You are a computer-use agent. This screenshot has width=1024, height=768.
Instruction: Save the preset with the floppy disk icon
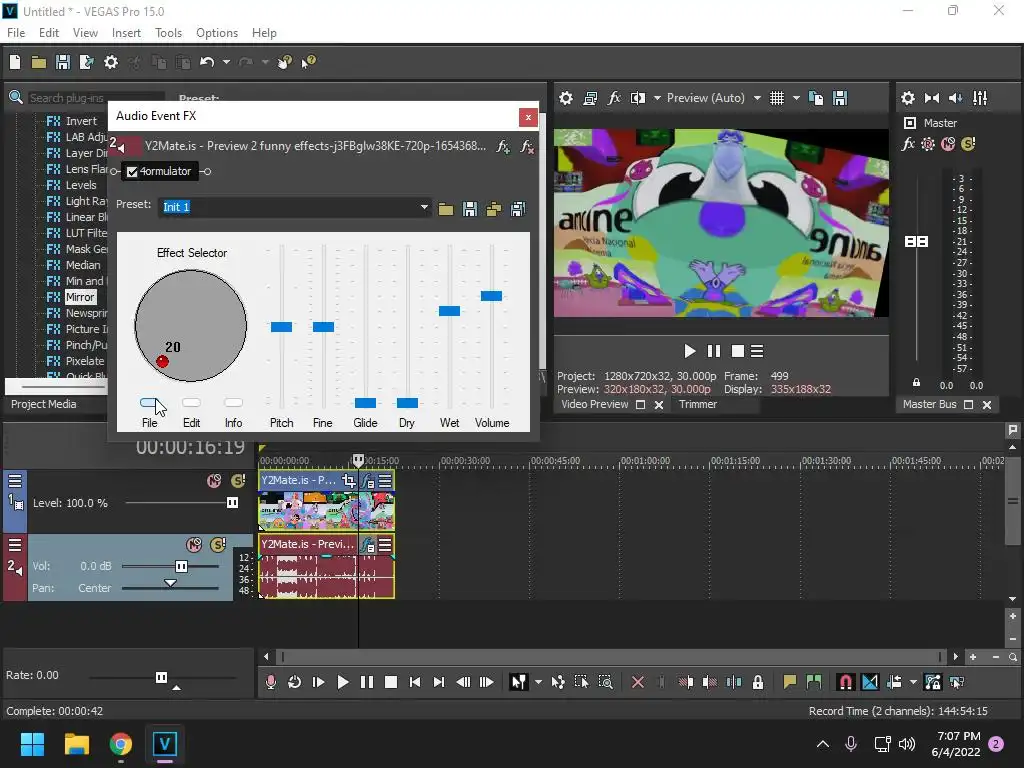pos(470,209)
